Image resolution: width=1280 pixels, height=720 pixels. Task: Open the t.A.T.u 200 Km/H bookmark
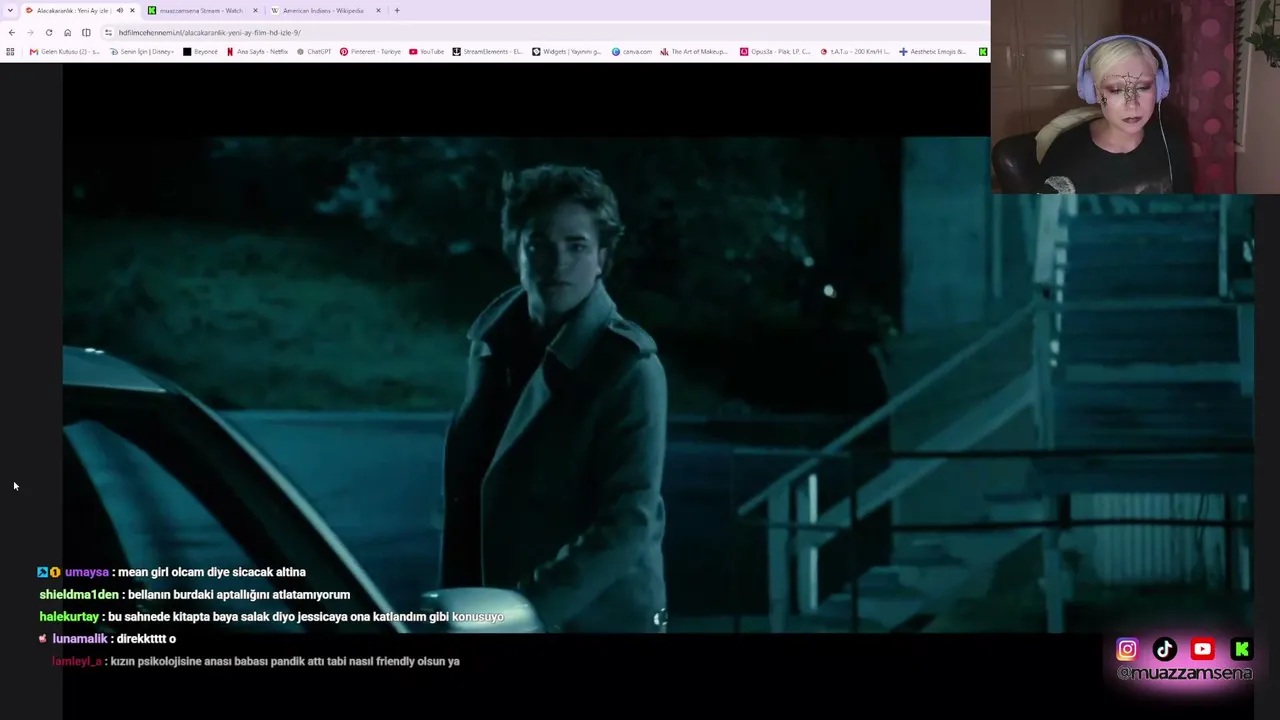coord(854,52)
